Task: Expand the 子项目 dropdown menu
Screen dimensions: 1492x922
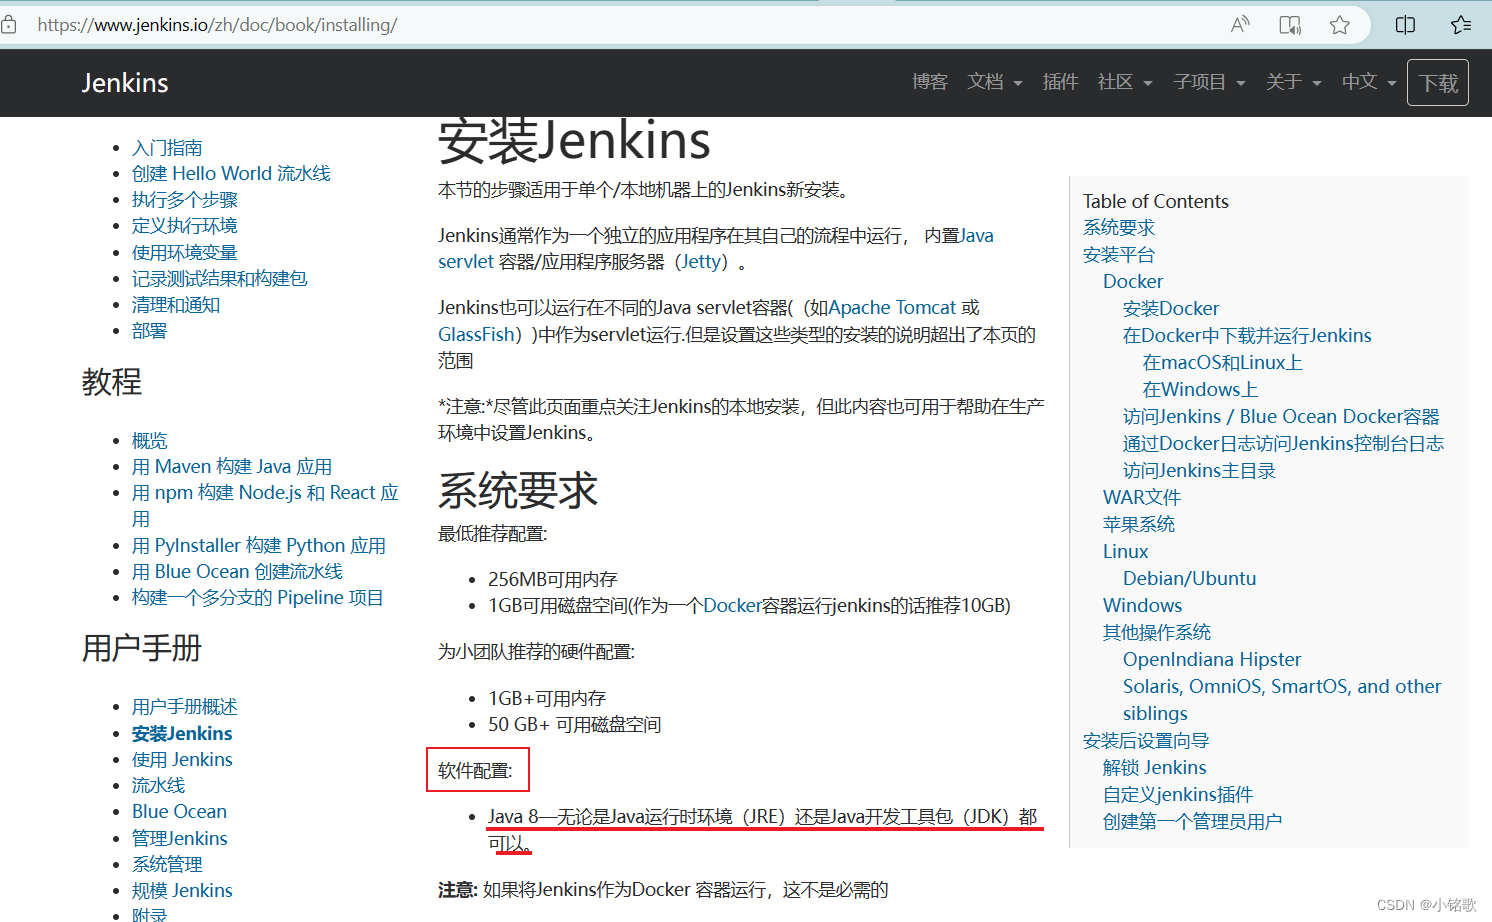Action: [1209, 82]
